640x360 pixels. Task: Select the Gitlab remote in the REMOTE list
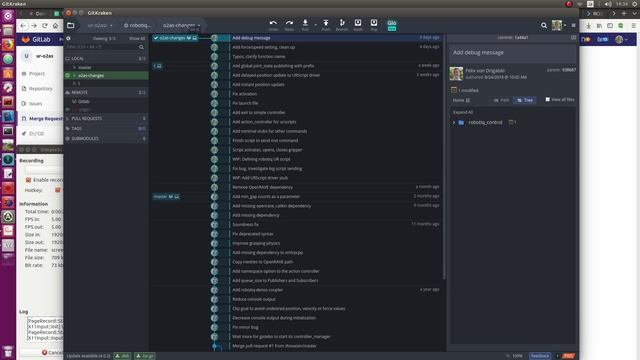[x=84, y=101]
